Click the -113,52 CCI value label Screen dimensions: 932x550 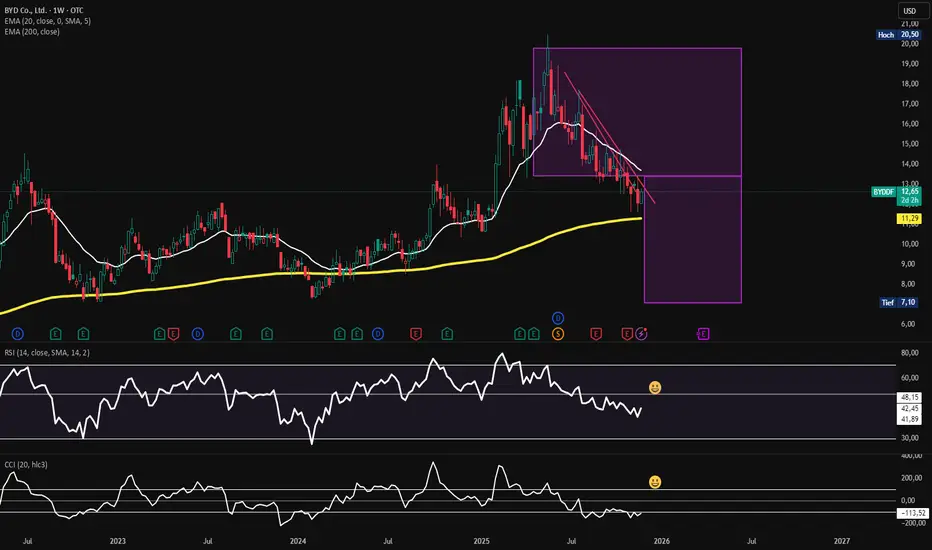coord(912,513)
